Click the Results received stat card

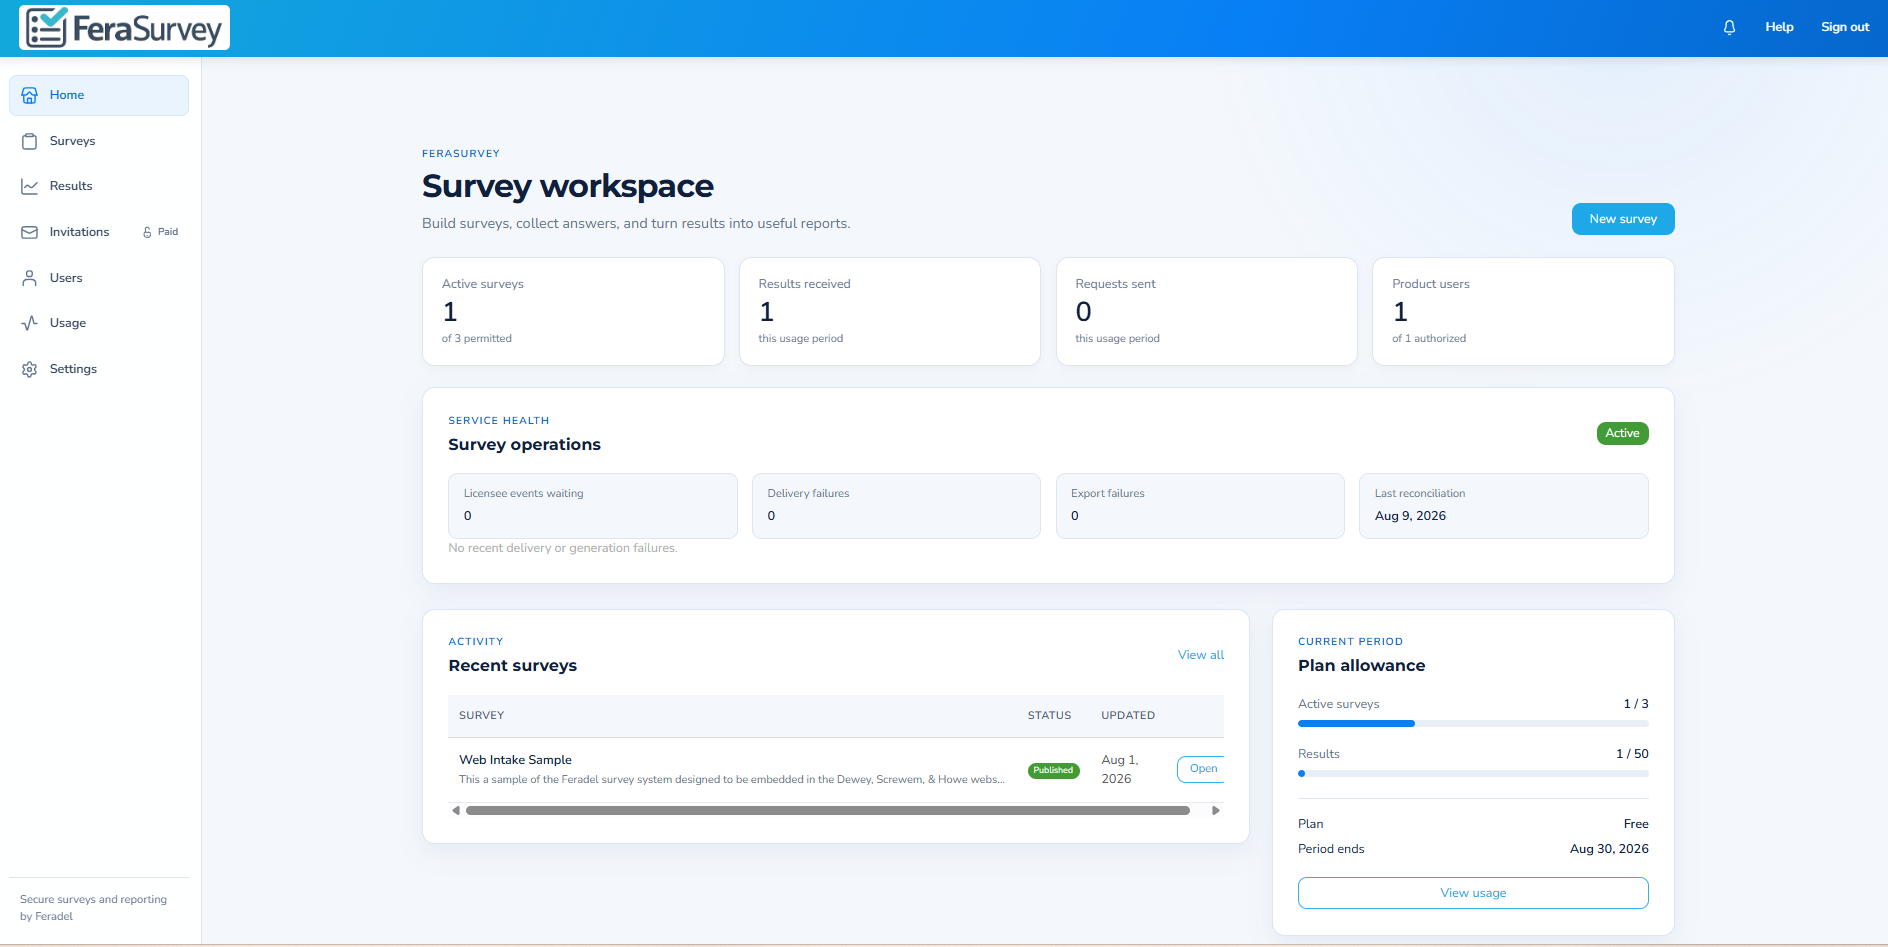[x=890, y=312]
